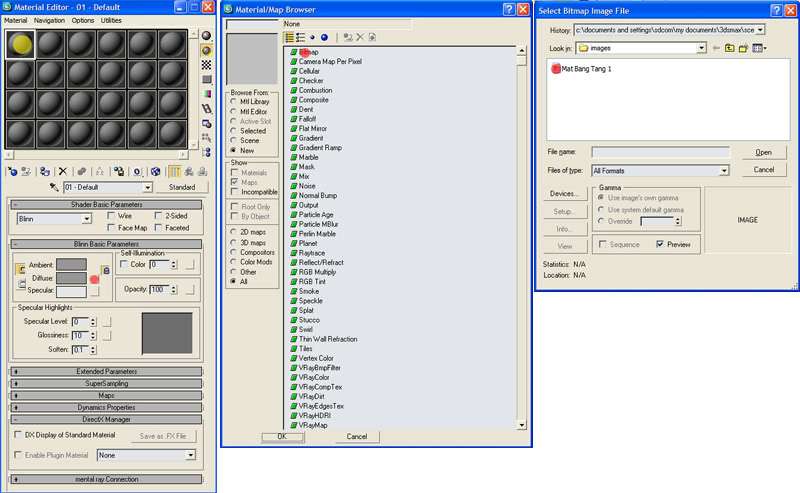Open the History path dropdown

click(760, 30)
